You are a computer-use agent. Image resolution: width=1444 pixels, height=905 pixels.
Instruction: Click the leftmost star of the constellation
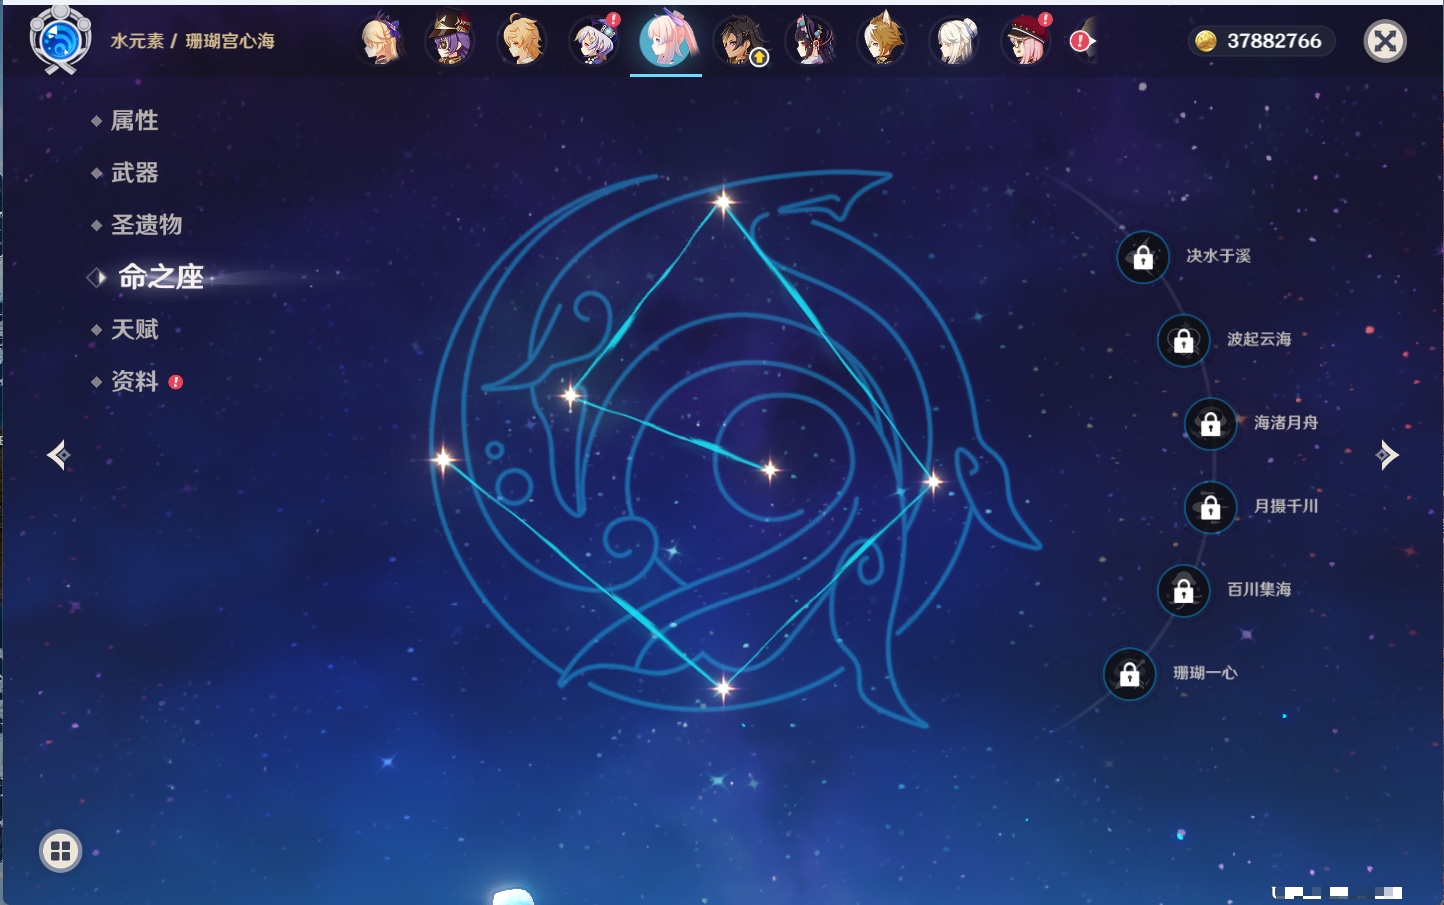click(x=443, y=460)
